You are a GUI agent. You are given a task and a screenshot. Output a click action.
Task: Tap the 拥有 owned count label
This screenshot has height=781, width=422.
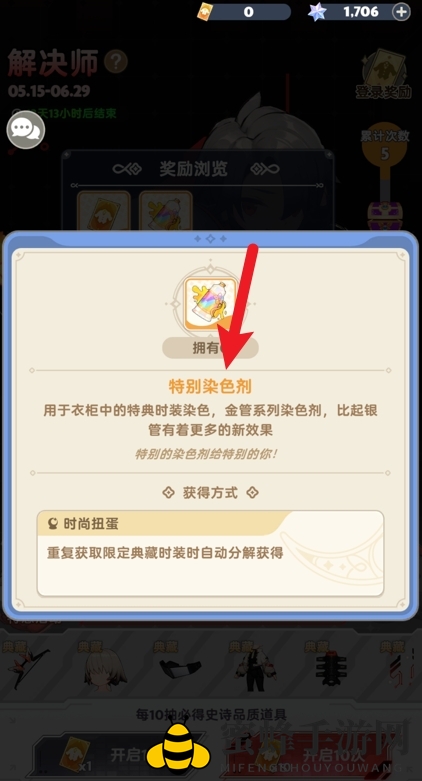[210, 348]
